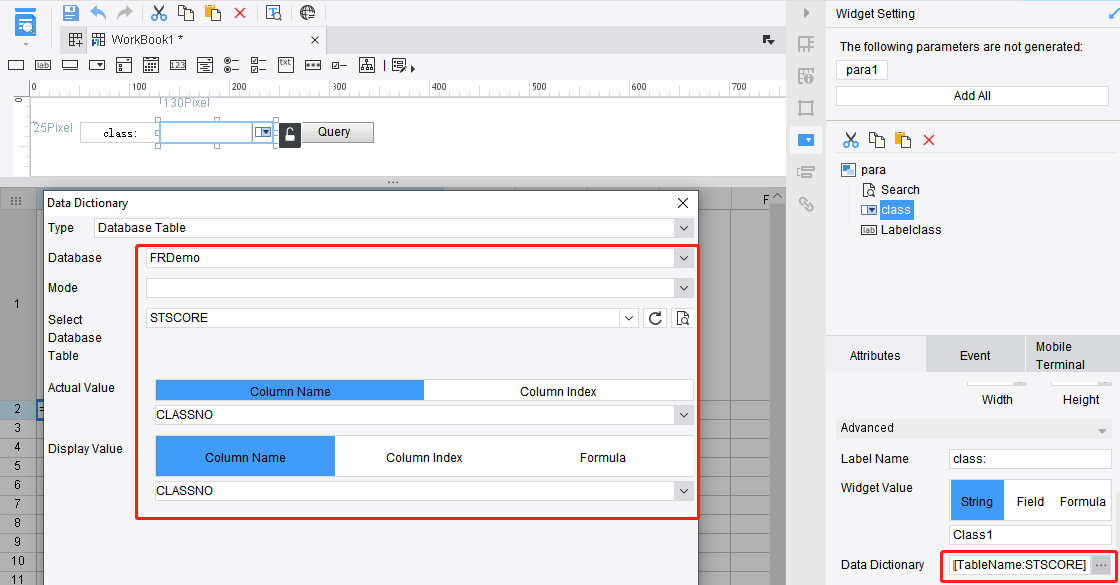Open the Type Database Table dropdown
The height and width of the screenshot is (585, 1120).
[684, 228]
